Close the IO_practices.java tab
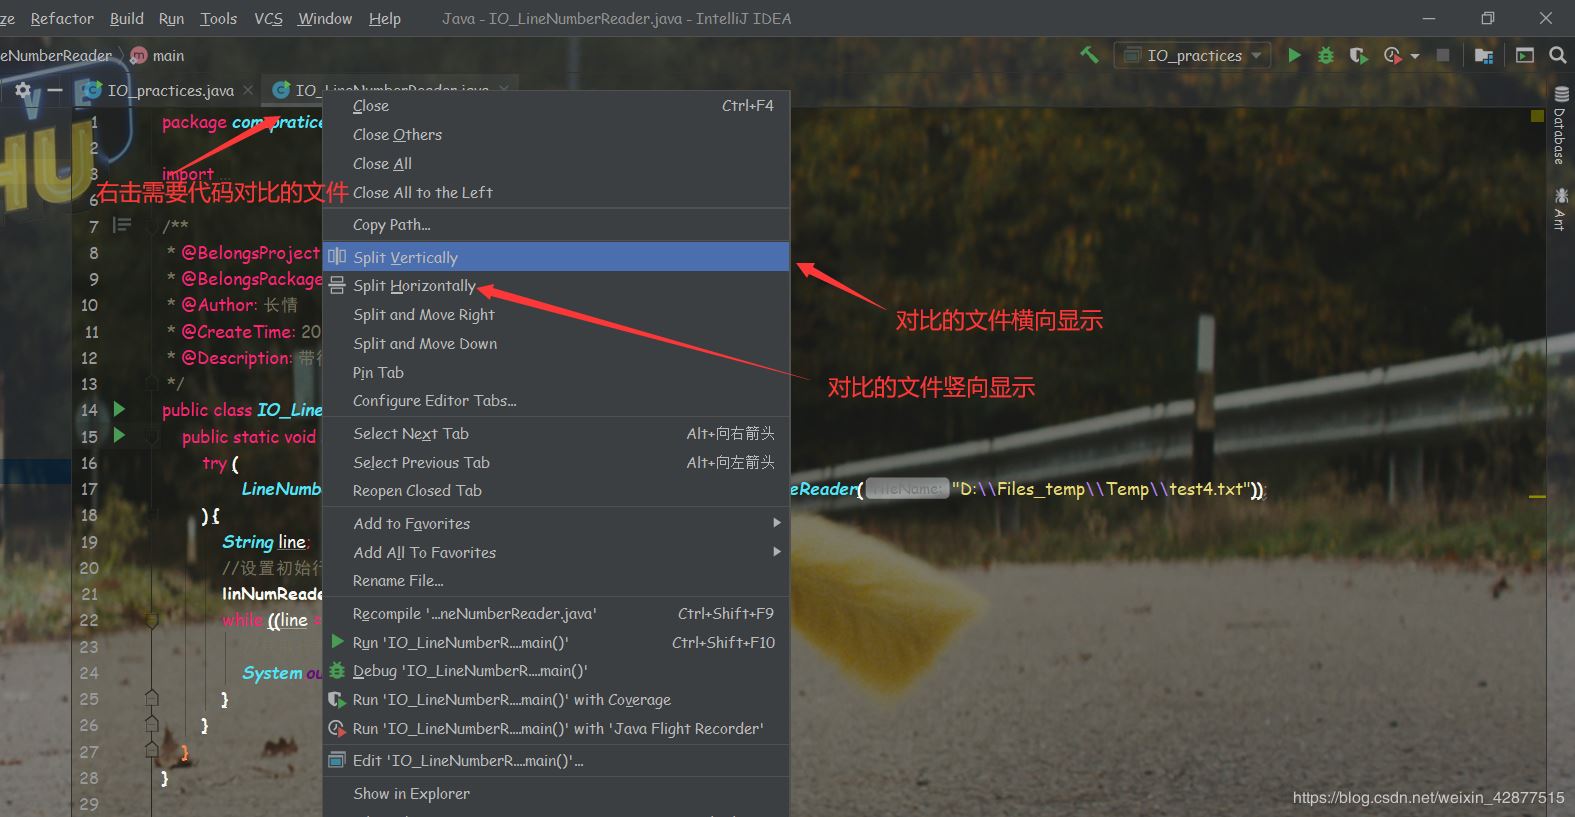 point(248,90)
